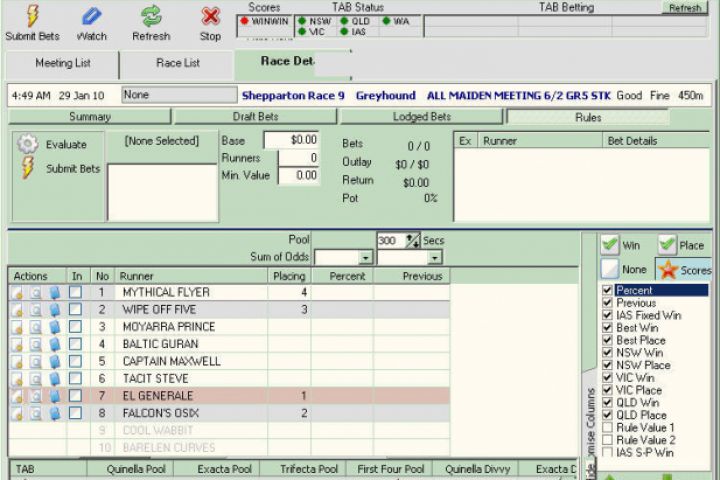This screenshot has height=480, width=720.
Task: Click the Runners count input field
Action: coord(298,158)
